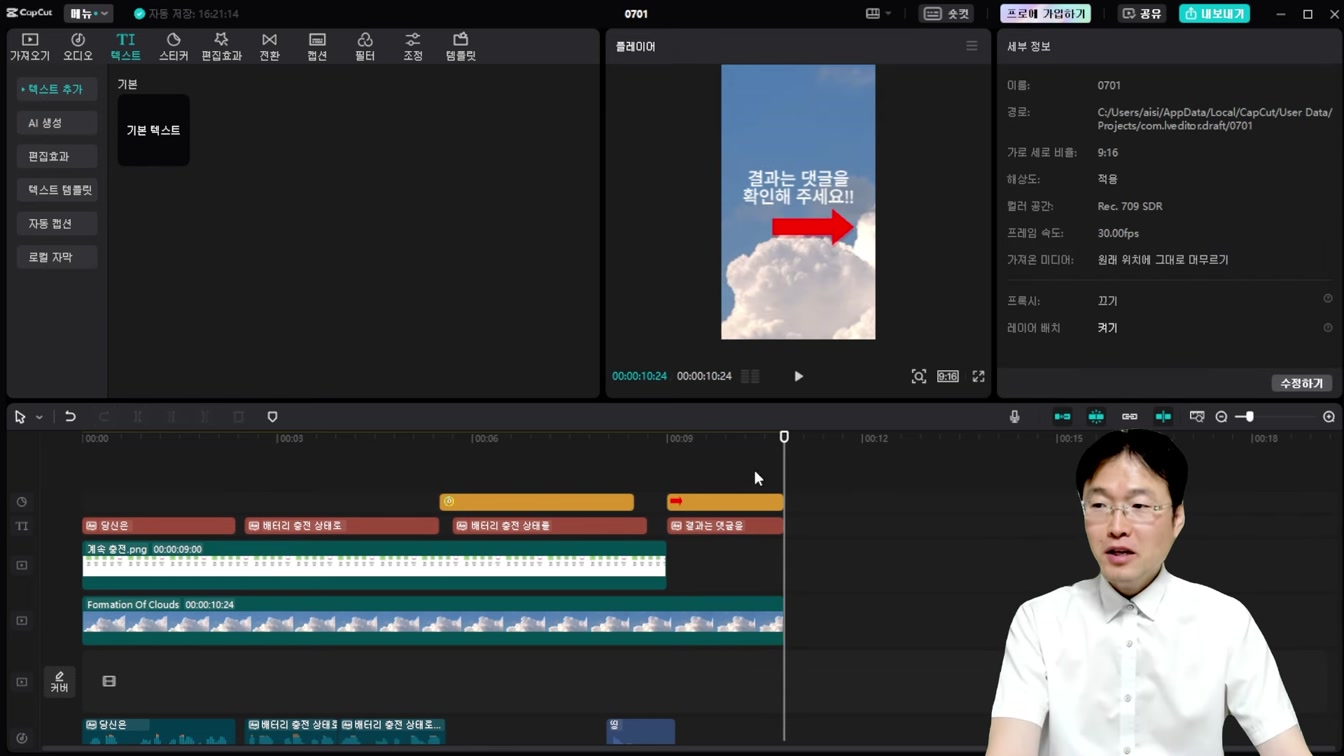Select the 딩 audio clip

click(641, 731)
